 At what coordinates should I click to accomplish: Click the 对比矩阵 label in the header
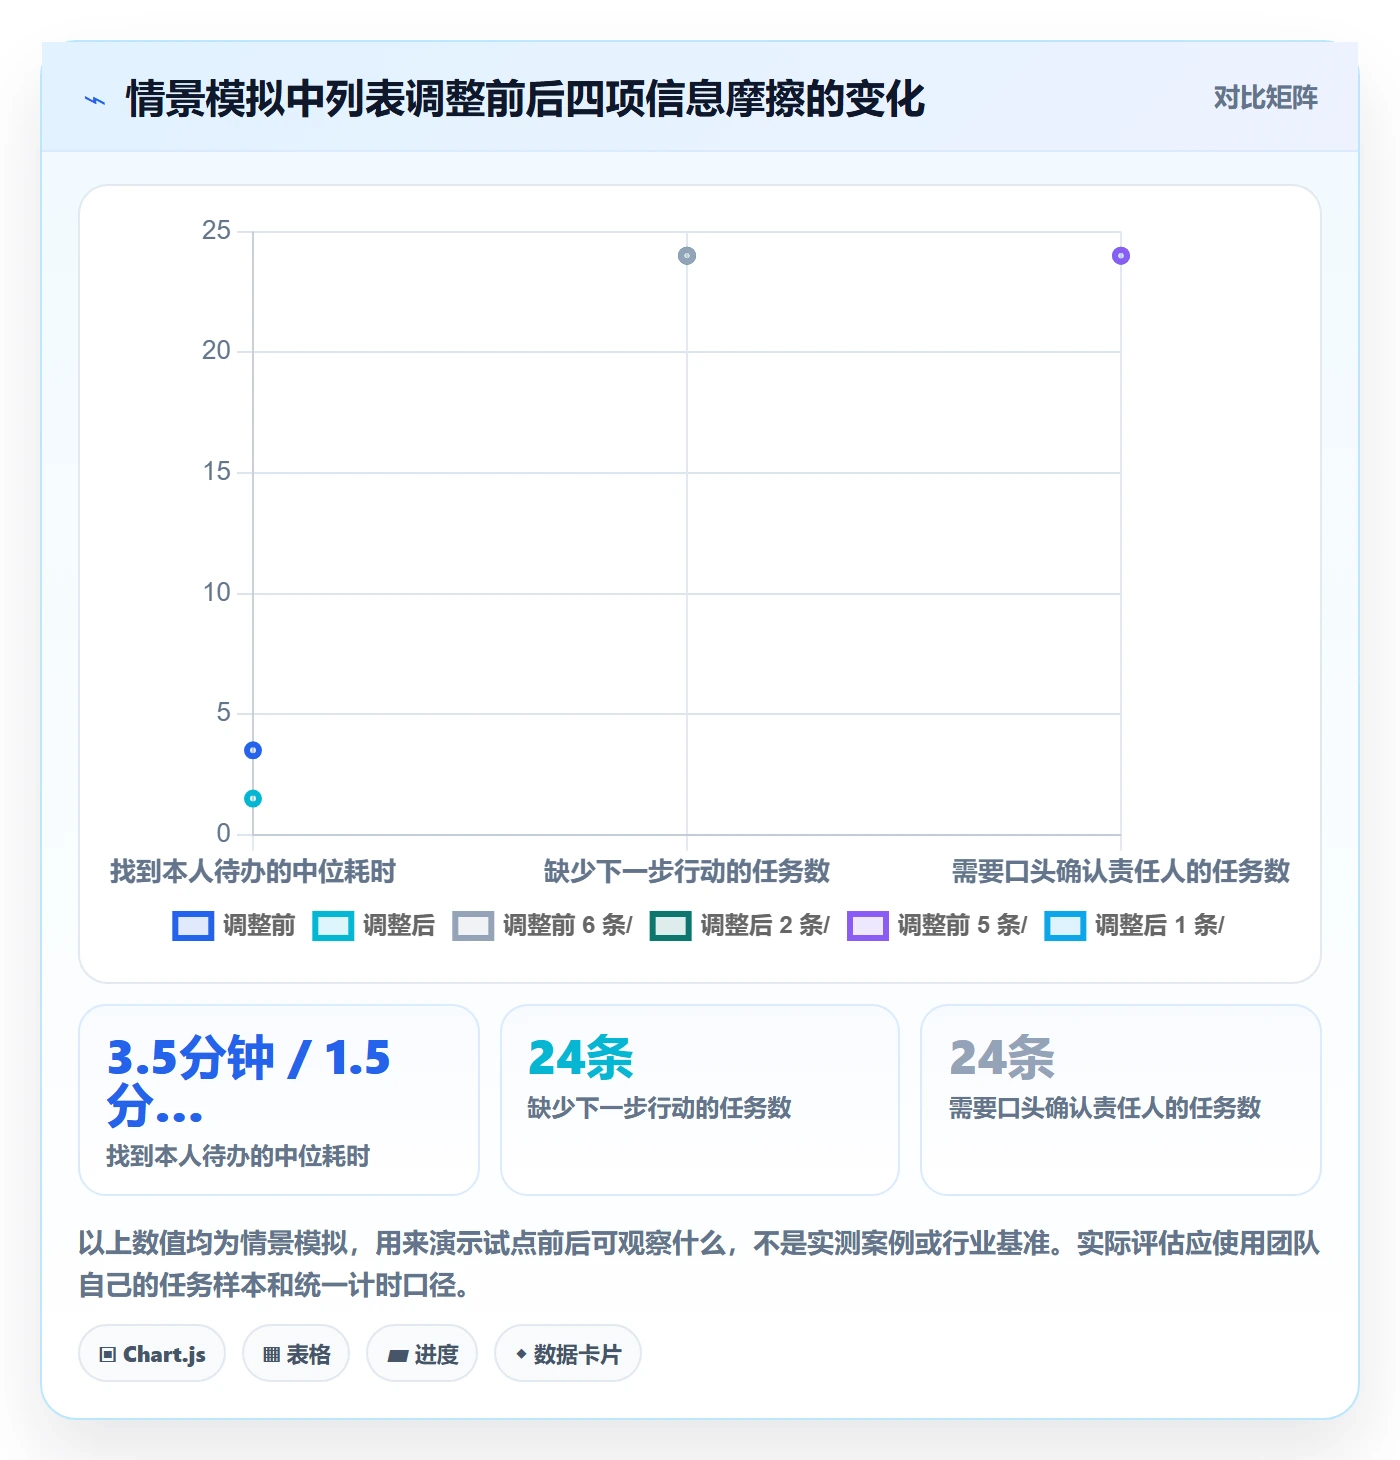click(x=1266, y=98)
